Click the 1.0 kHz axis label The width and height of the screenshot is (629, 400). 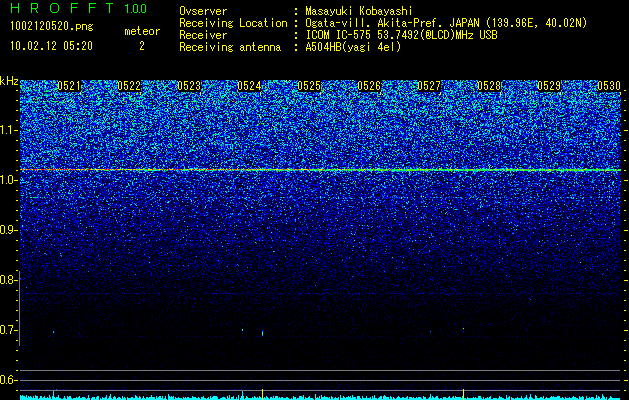[x=8, y=180]
